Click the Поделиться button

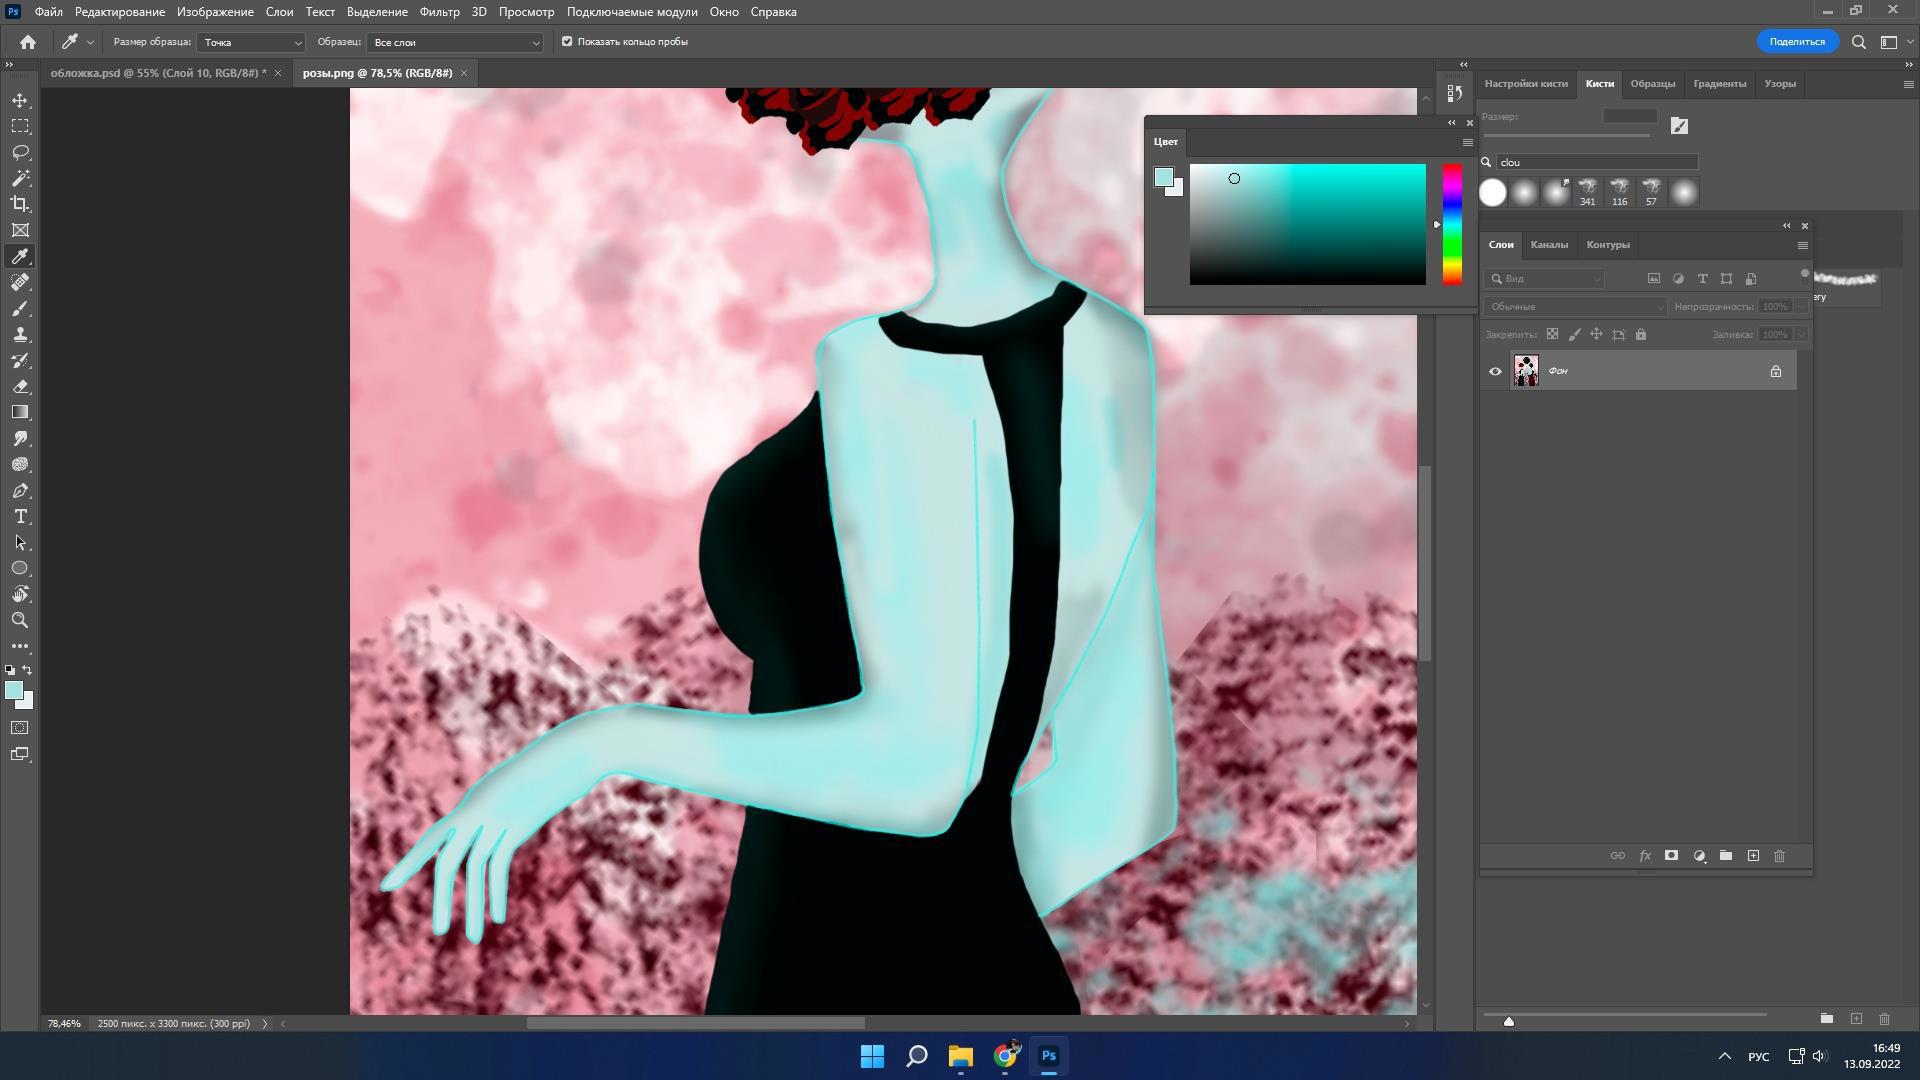(x=1796, y=42)
